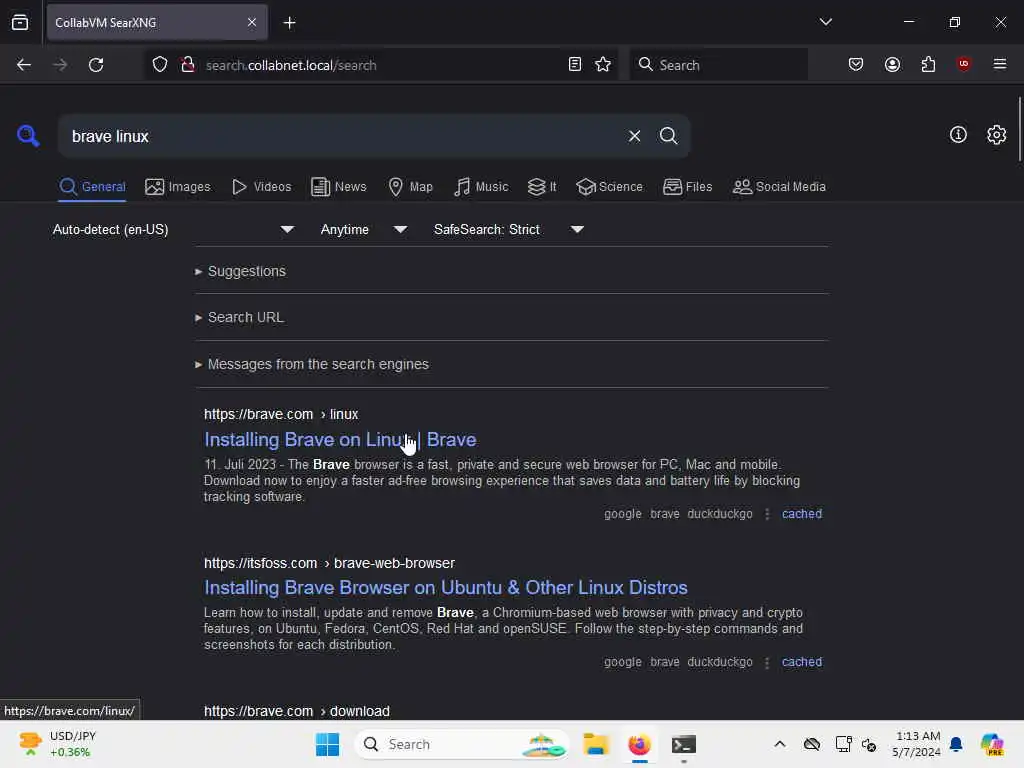Click the https://brave.com › linux URL
The width and height of the screenshot is (1024, 768).
click(281, 414)
